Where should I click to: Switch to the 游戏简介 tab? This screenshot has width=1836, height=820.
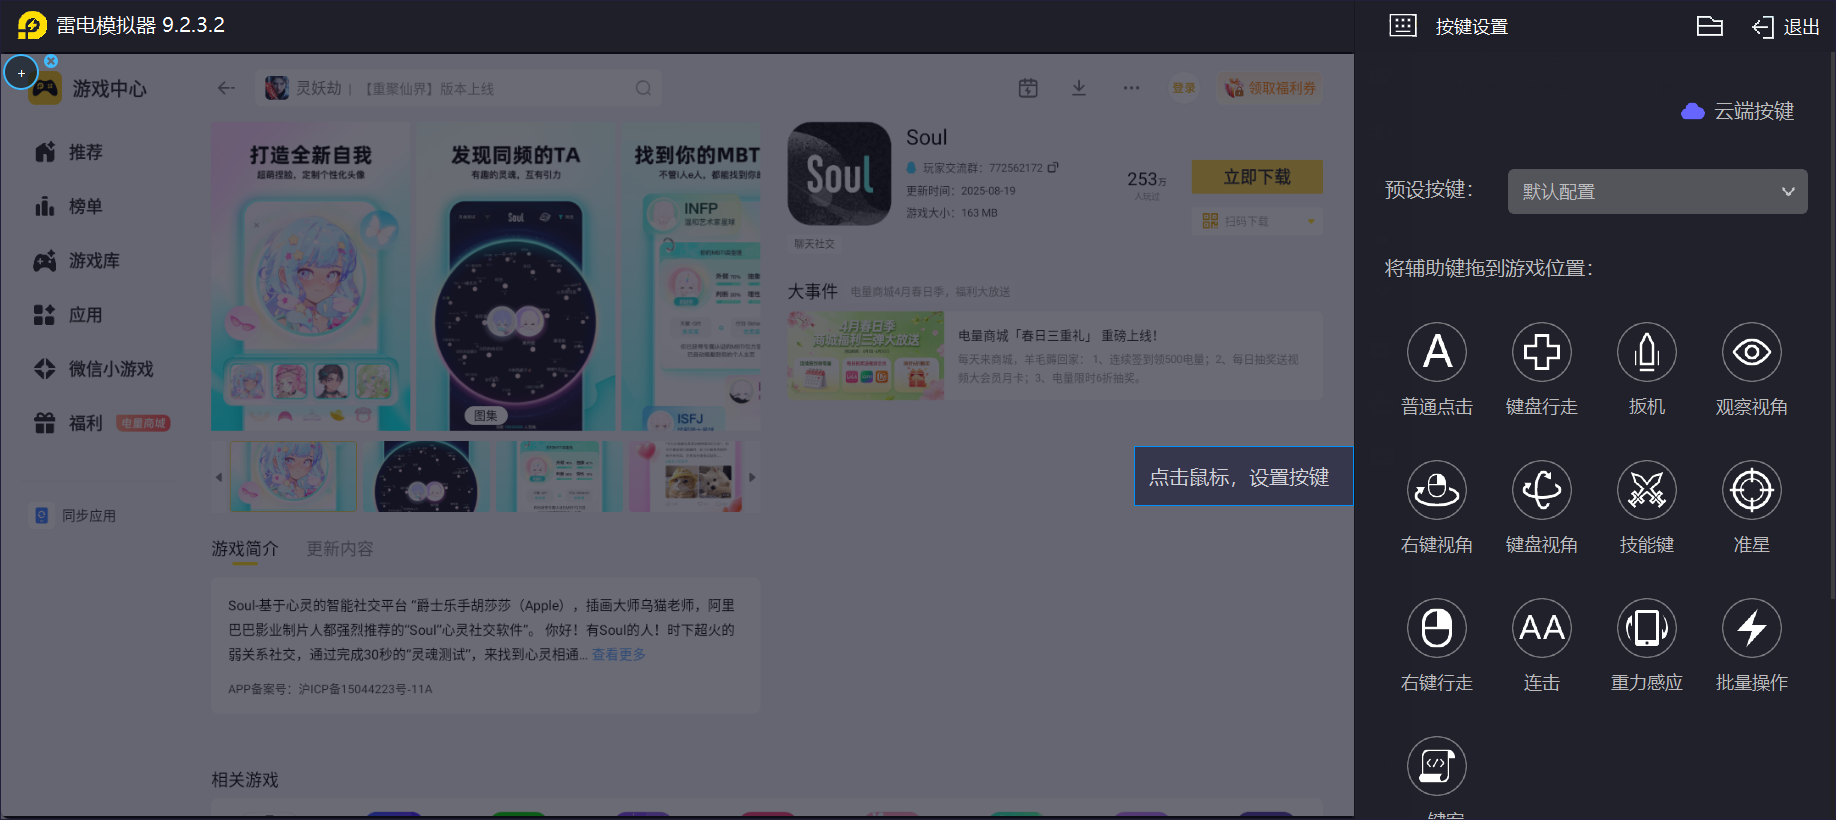[245, 549]
